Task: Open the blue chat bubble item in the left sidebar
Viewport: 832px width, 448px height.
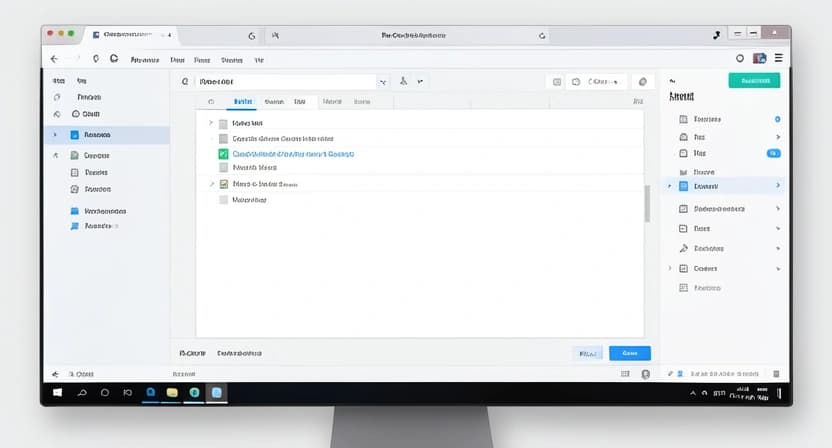Action: point(74,226)
